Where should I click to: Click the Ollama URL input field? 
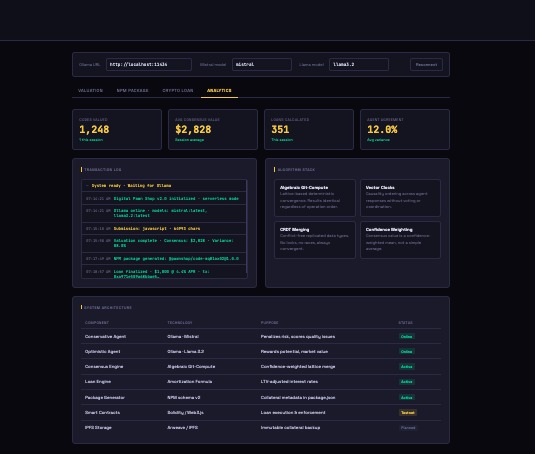click(149, 64)
